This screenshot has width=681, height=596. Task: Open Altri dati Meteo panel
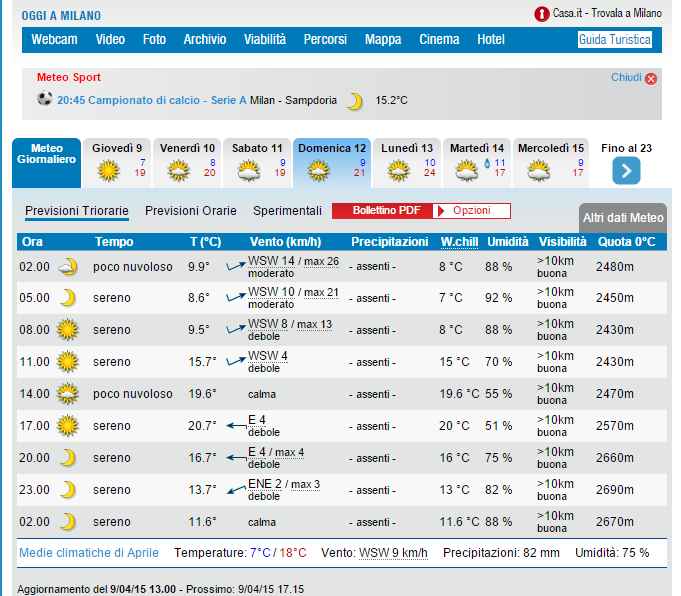tap(623, 218)
